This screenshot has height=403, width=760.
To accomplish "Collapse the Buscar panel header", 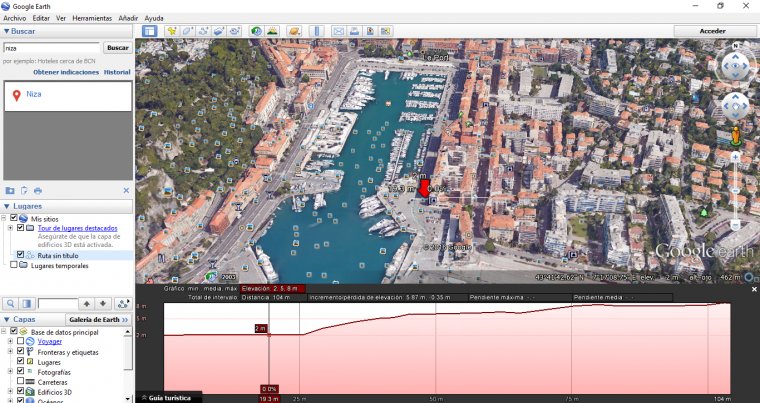I will [x=67, y=31].
